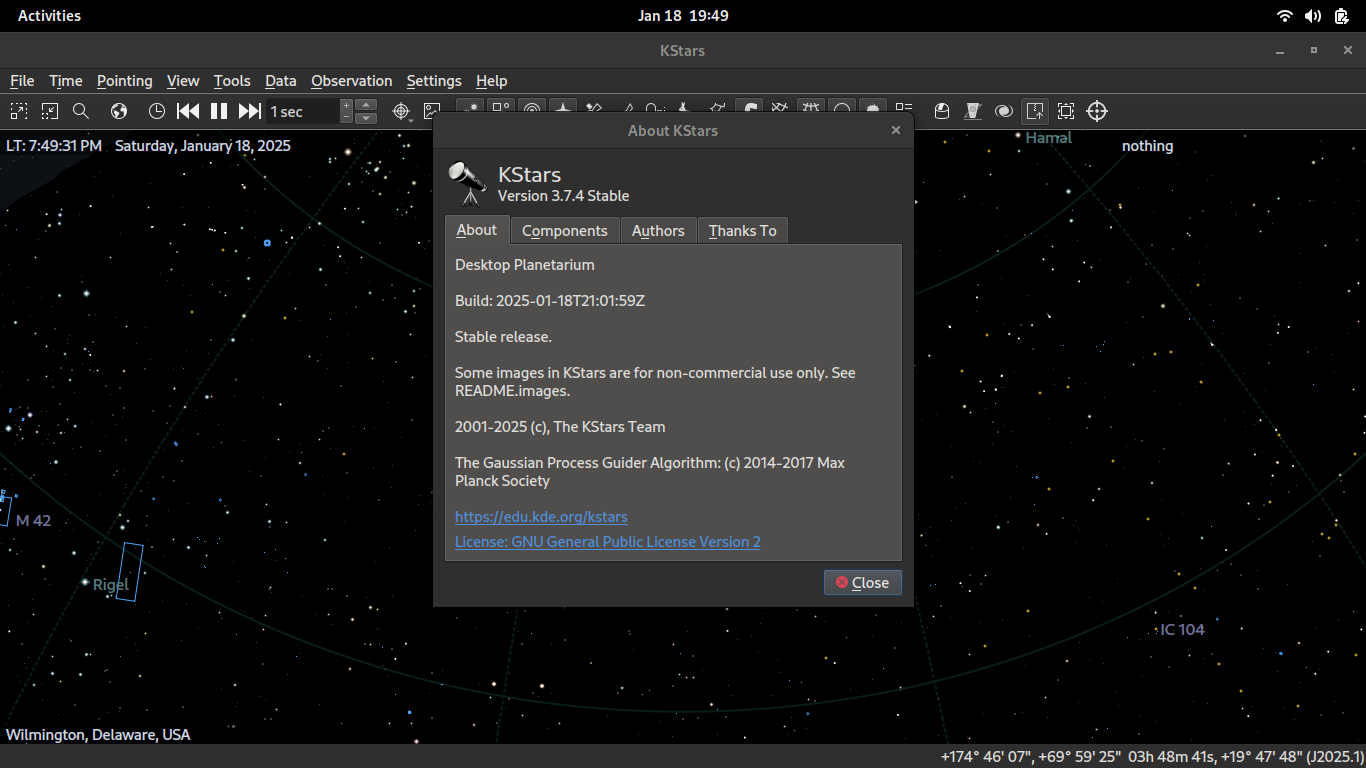
Task: Click the small minus time step button
Action: click(347, 117)
